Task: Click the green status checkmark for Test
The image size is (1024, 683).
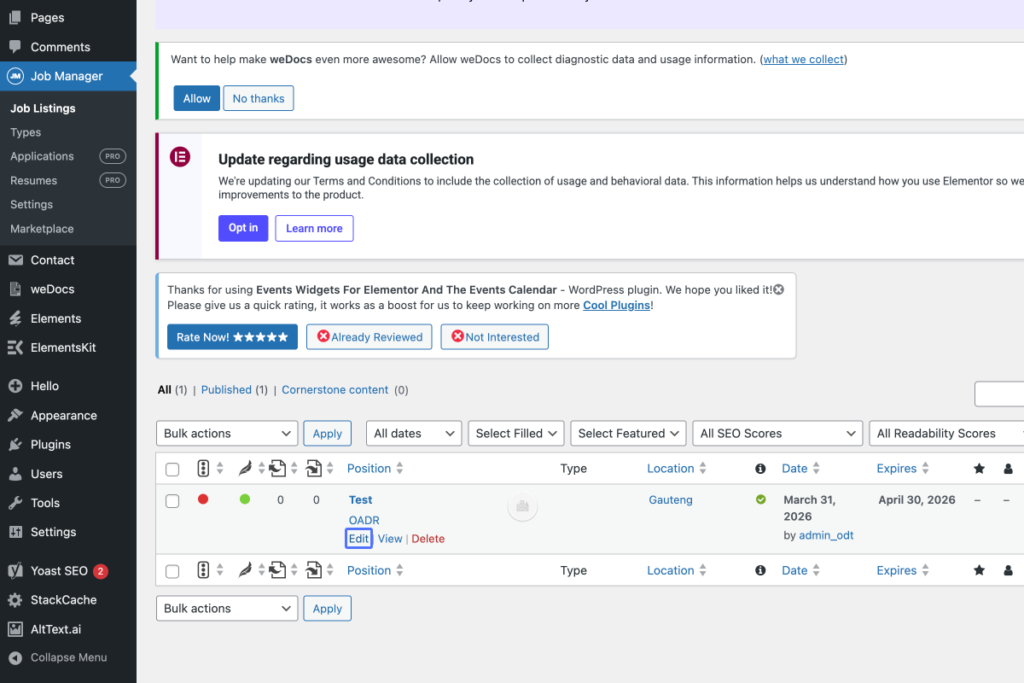Action: [761, 500]
